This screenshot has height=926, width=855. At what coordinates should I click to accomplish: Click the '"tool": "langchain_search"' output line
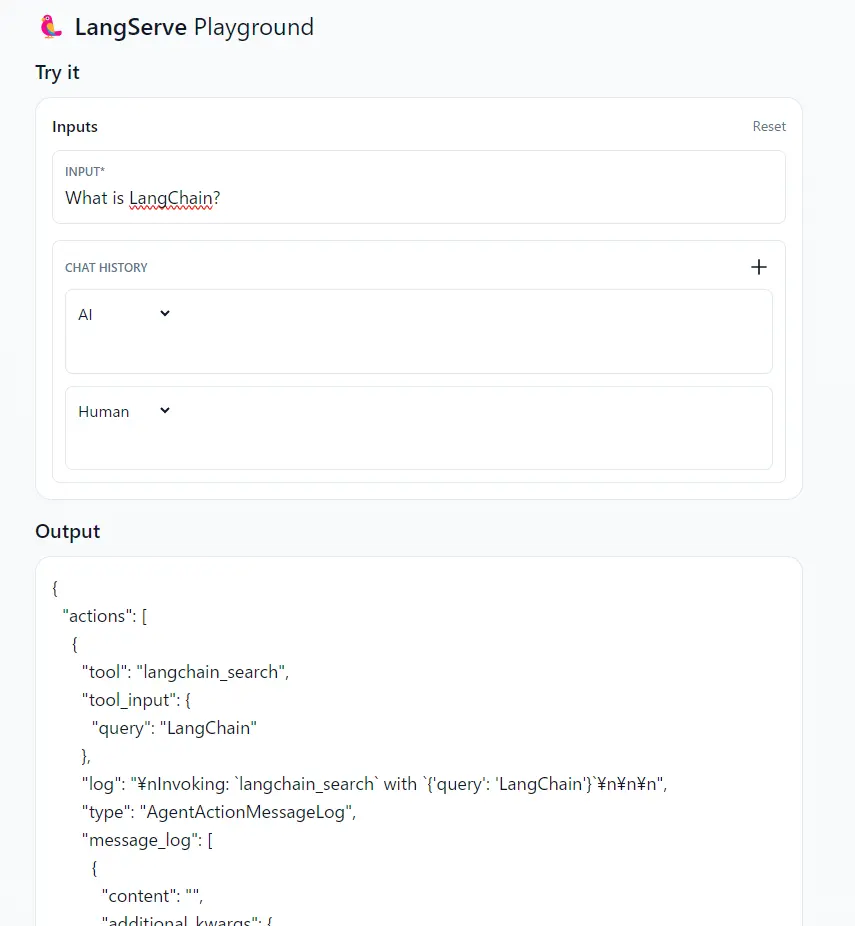185,672
